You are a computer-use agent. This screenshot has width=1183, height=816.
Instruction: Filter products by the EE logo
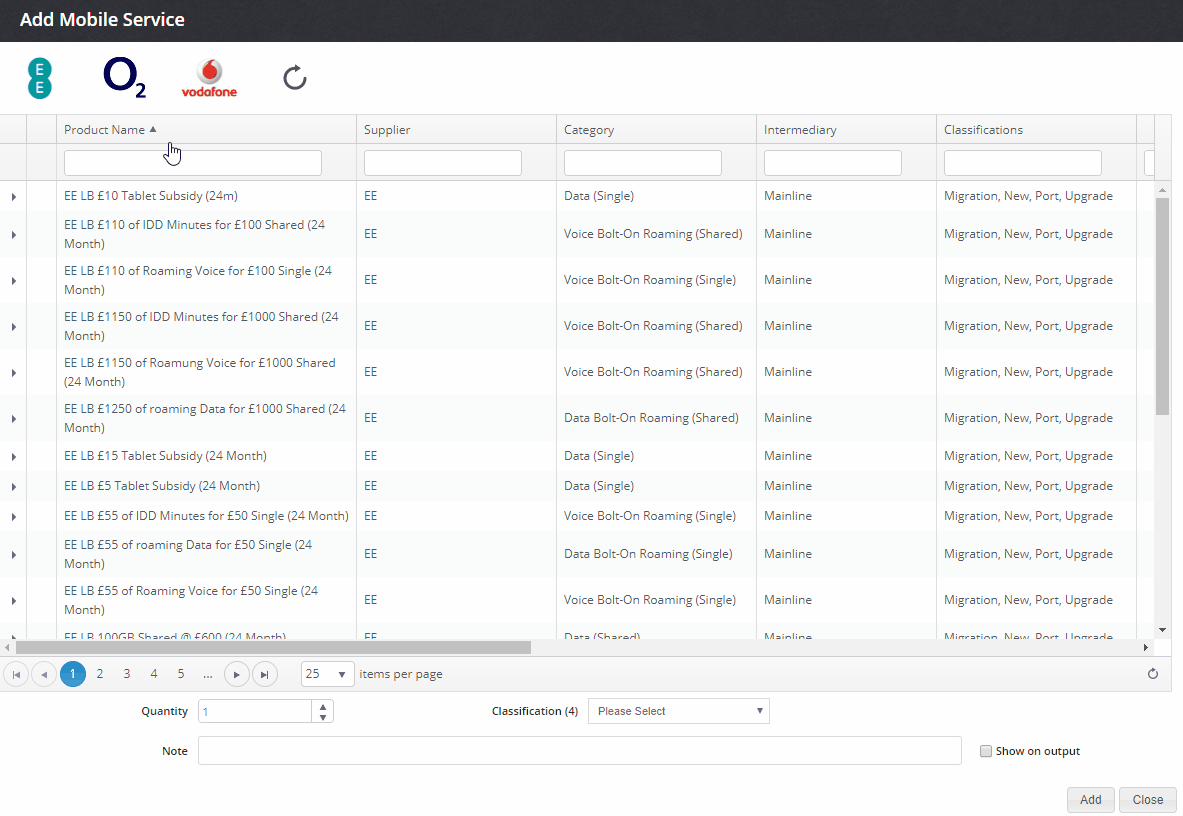click(x=40, y=78)
